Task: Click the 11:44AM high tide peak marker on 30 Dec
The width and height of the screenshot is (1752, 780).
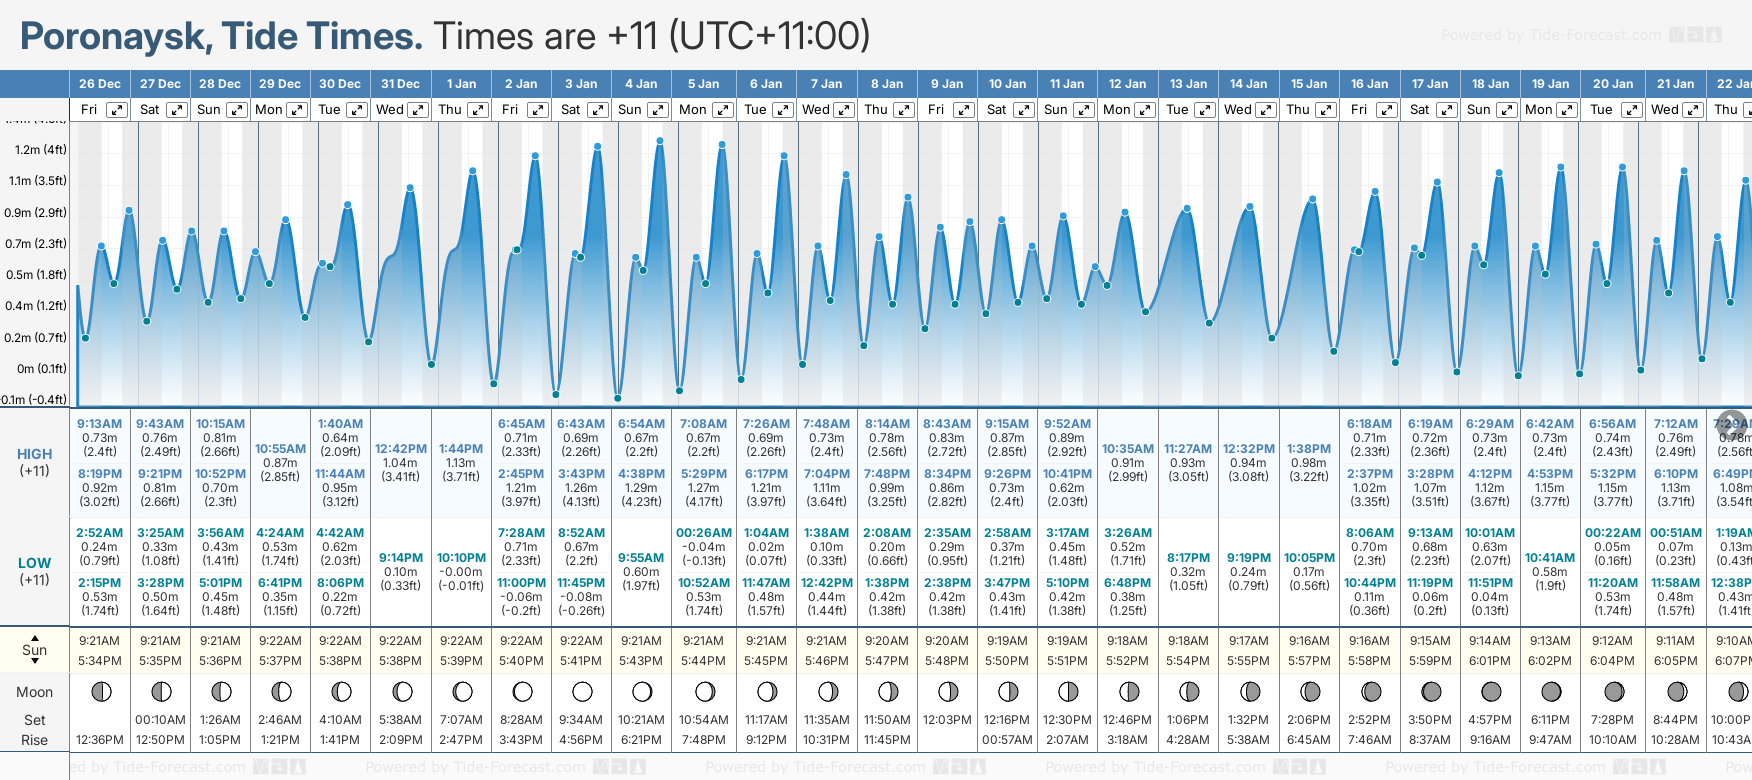Action: [x=348, y=205]
